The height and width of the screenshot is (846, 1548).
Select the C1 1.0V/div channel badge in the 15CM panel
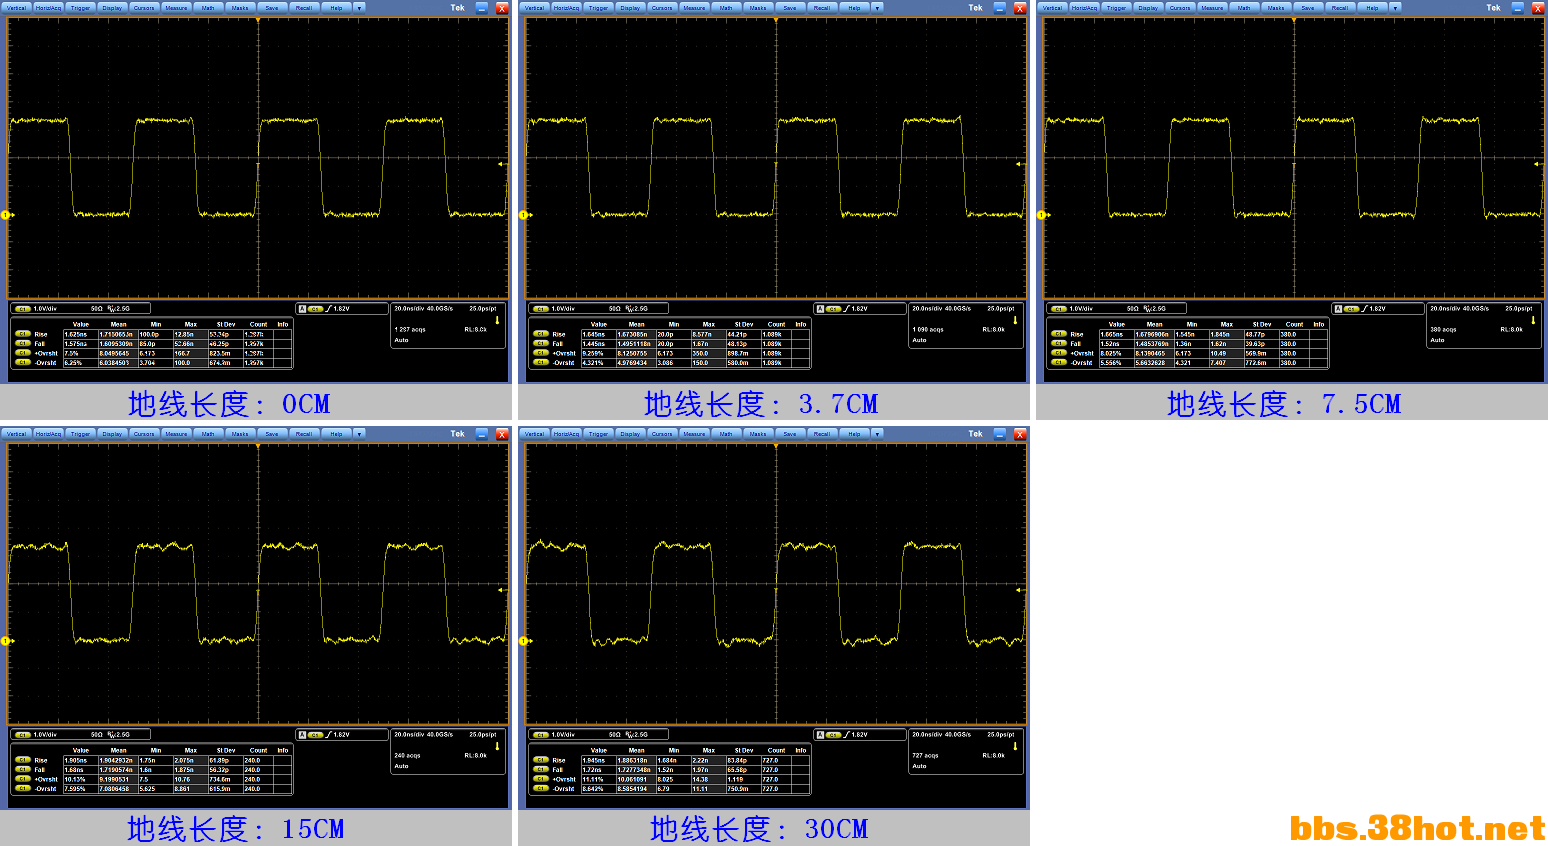(x=23, y=735)
